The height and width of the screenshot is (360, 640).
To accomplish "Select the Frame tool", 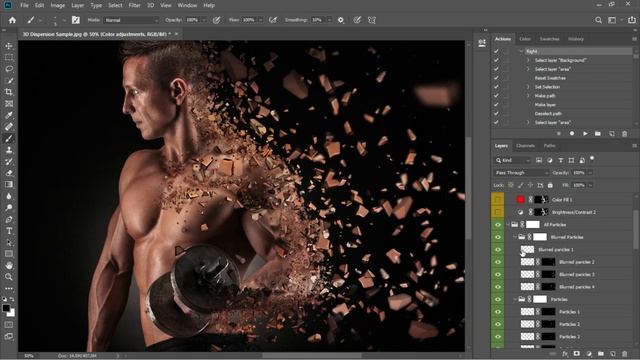I will coord(9,104).
